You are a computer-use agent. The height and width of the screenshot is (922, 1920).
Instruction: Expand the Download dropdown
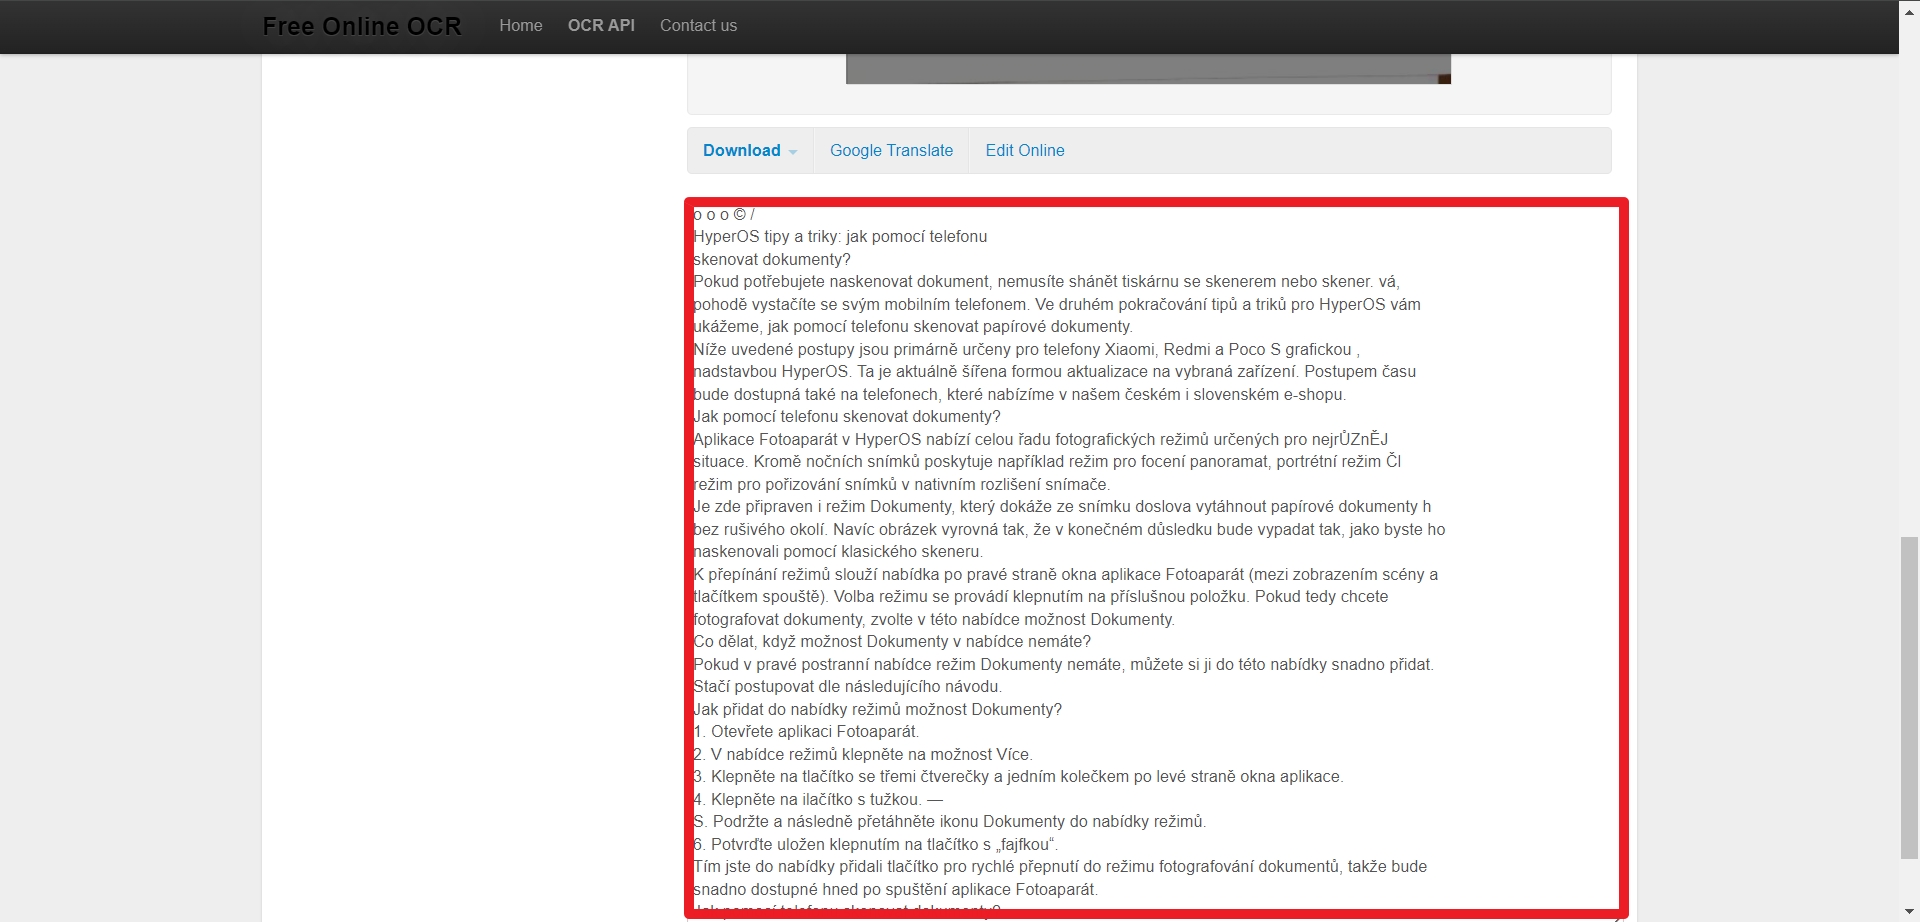click(749, 151)
